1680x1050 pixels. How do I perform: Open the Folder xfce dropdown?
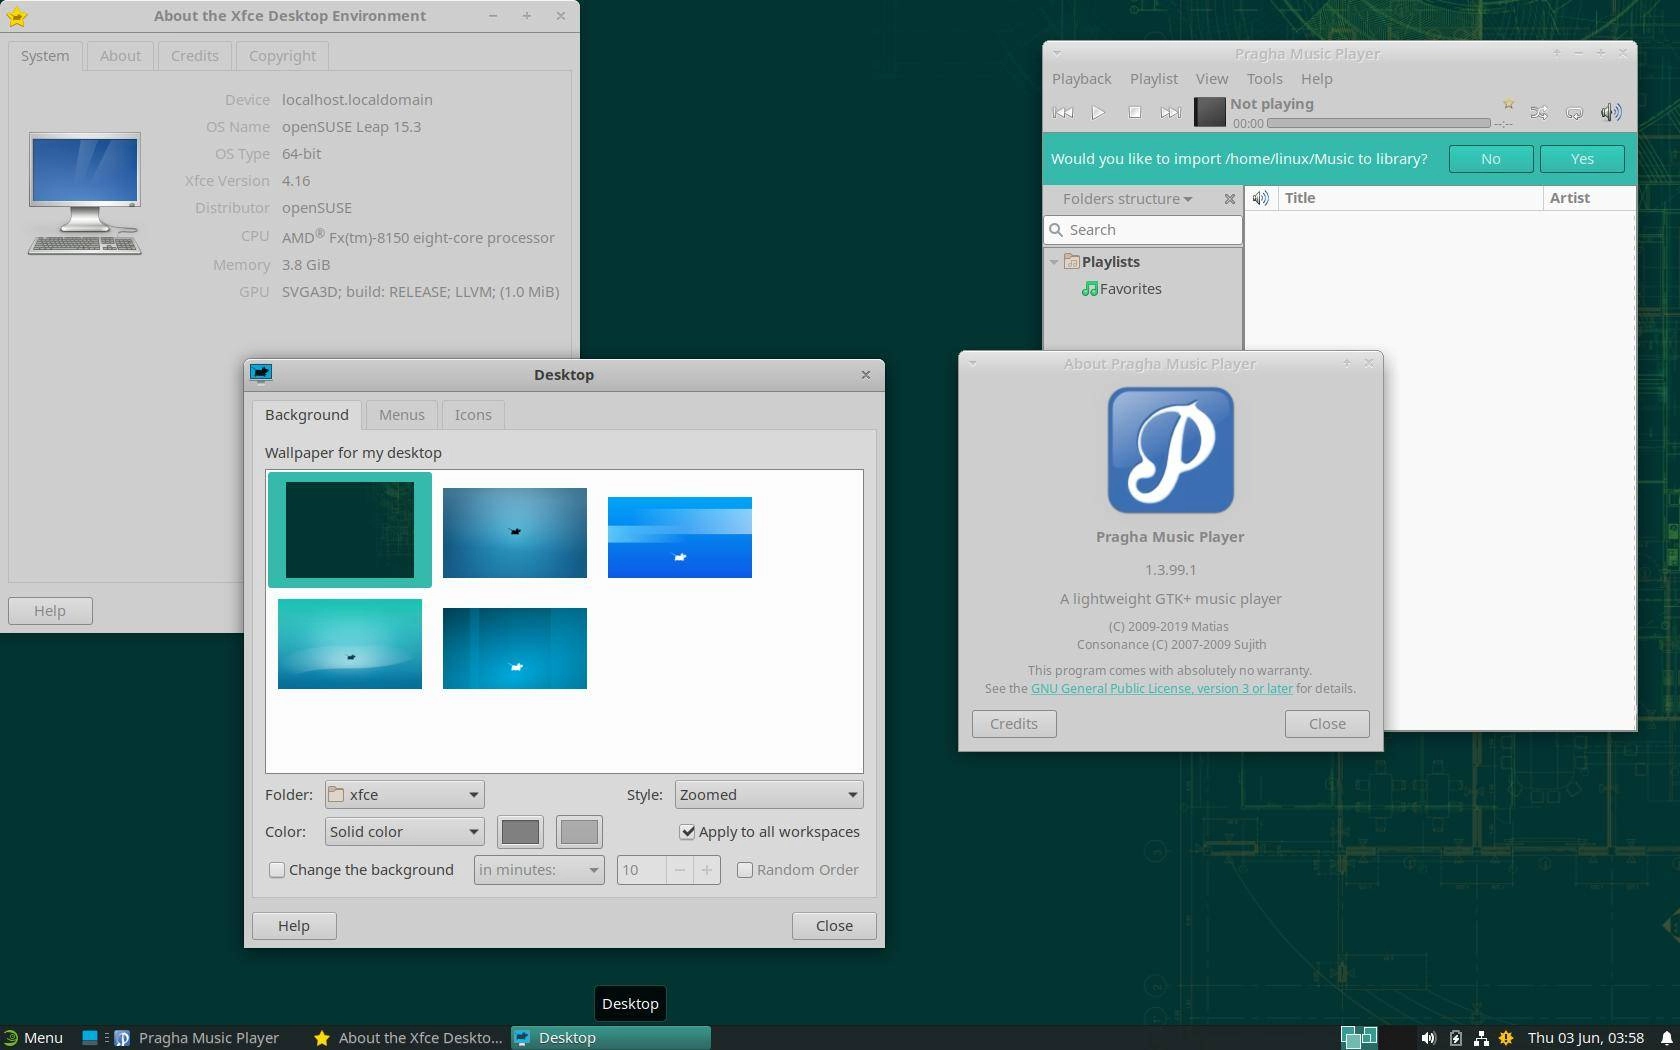click(404, 795)
